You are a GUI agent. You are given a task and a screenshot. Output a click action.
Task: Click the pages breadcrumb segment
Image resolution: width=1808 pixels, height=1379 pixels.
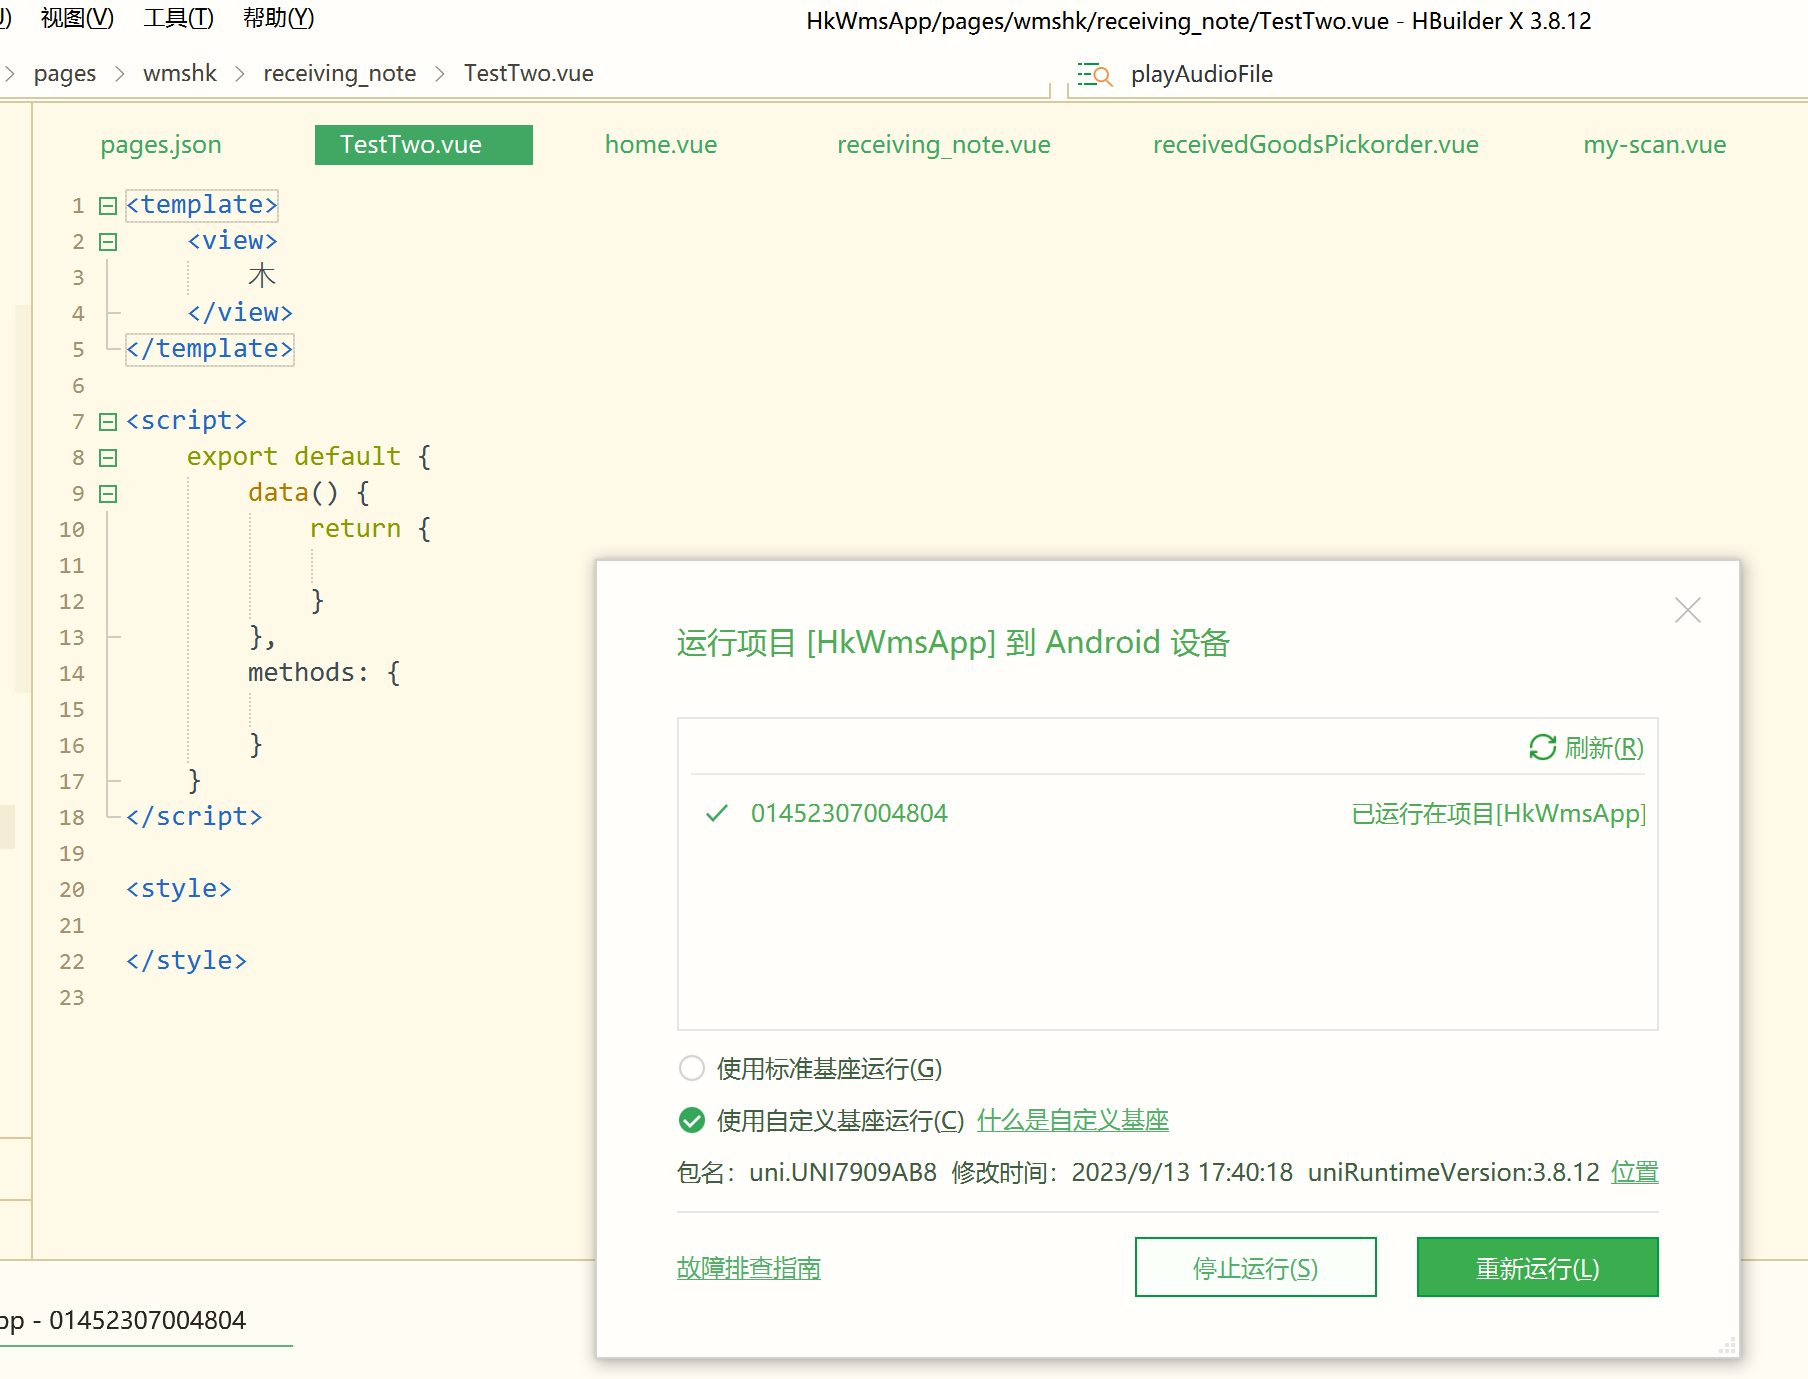65,74
